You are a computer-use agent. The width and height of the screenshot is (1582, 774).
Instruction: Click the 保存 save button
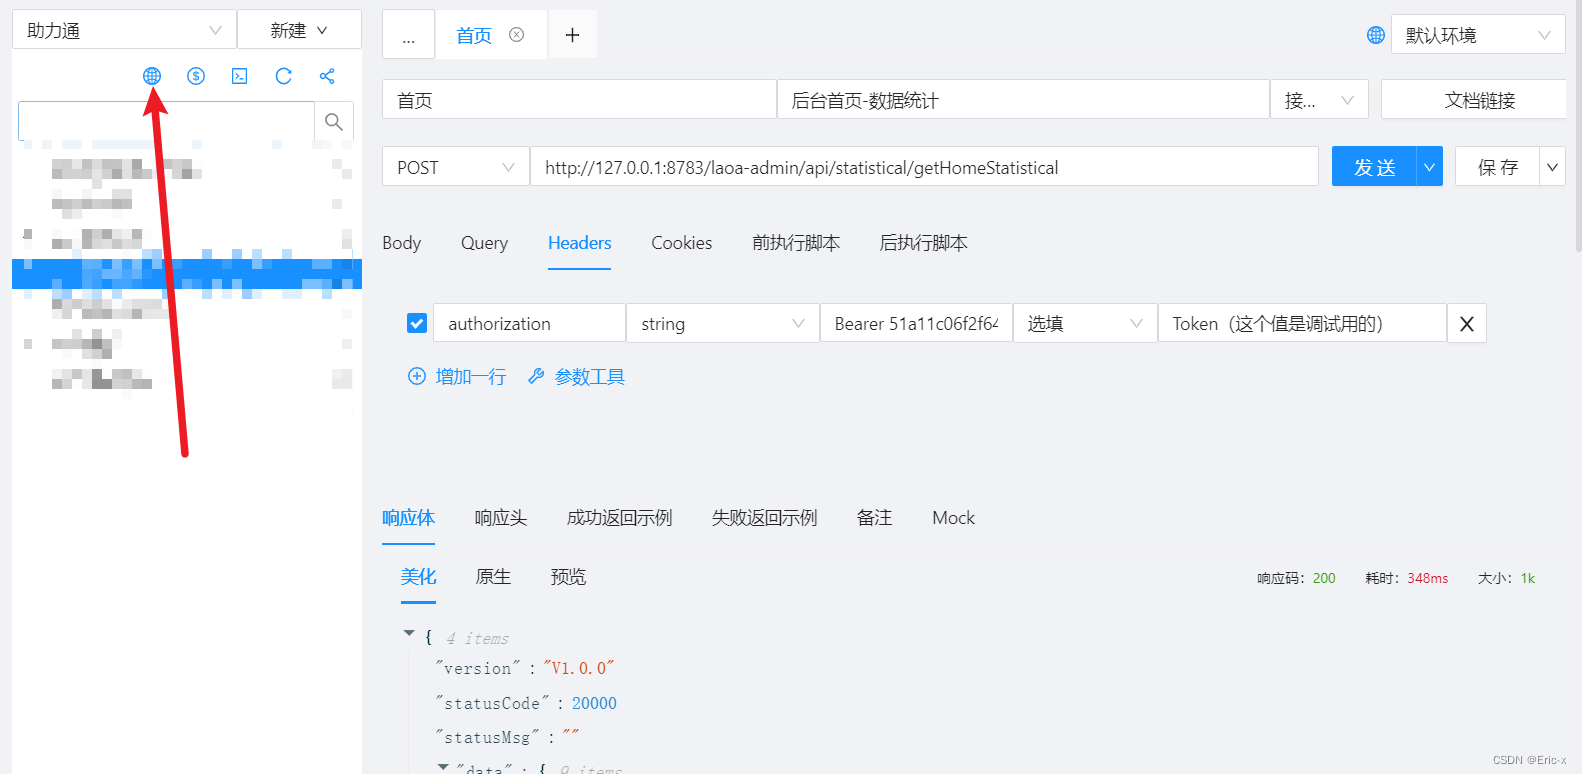1497,167
